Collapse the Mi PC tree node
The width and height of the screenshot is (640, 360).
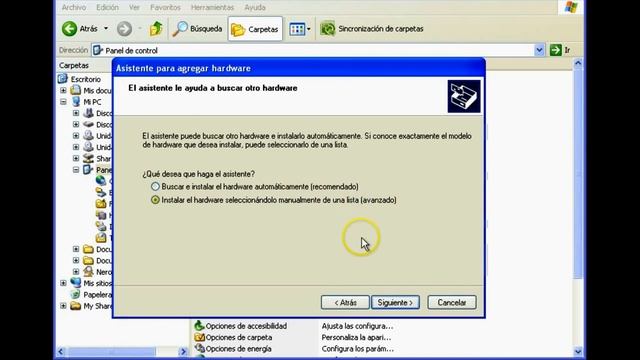tap(63, 102)
